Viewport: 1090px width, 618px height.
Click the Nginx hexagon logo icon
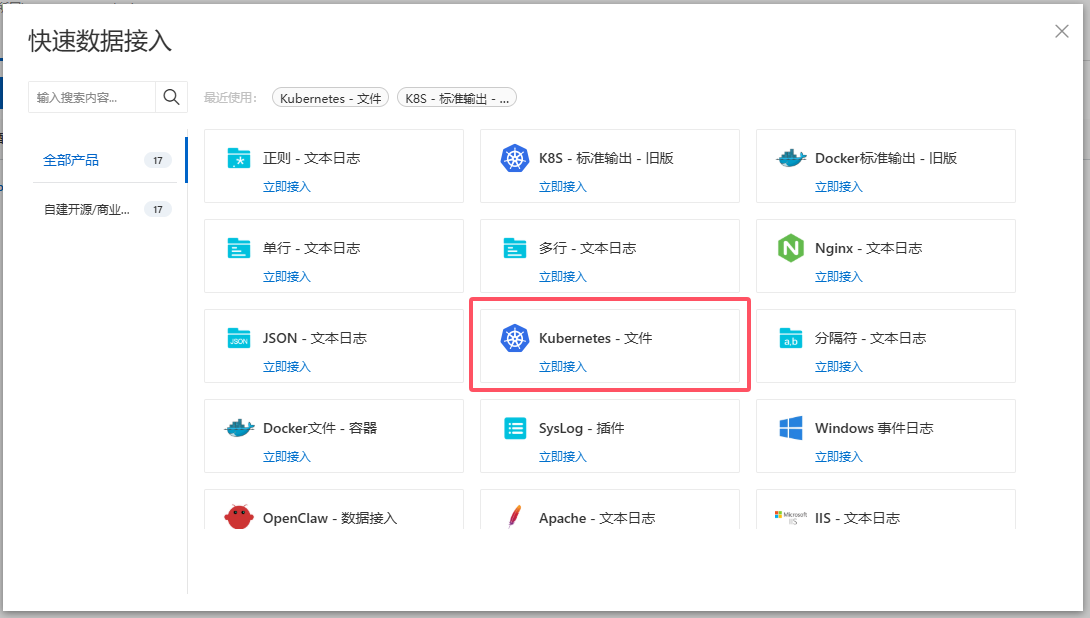791,248
